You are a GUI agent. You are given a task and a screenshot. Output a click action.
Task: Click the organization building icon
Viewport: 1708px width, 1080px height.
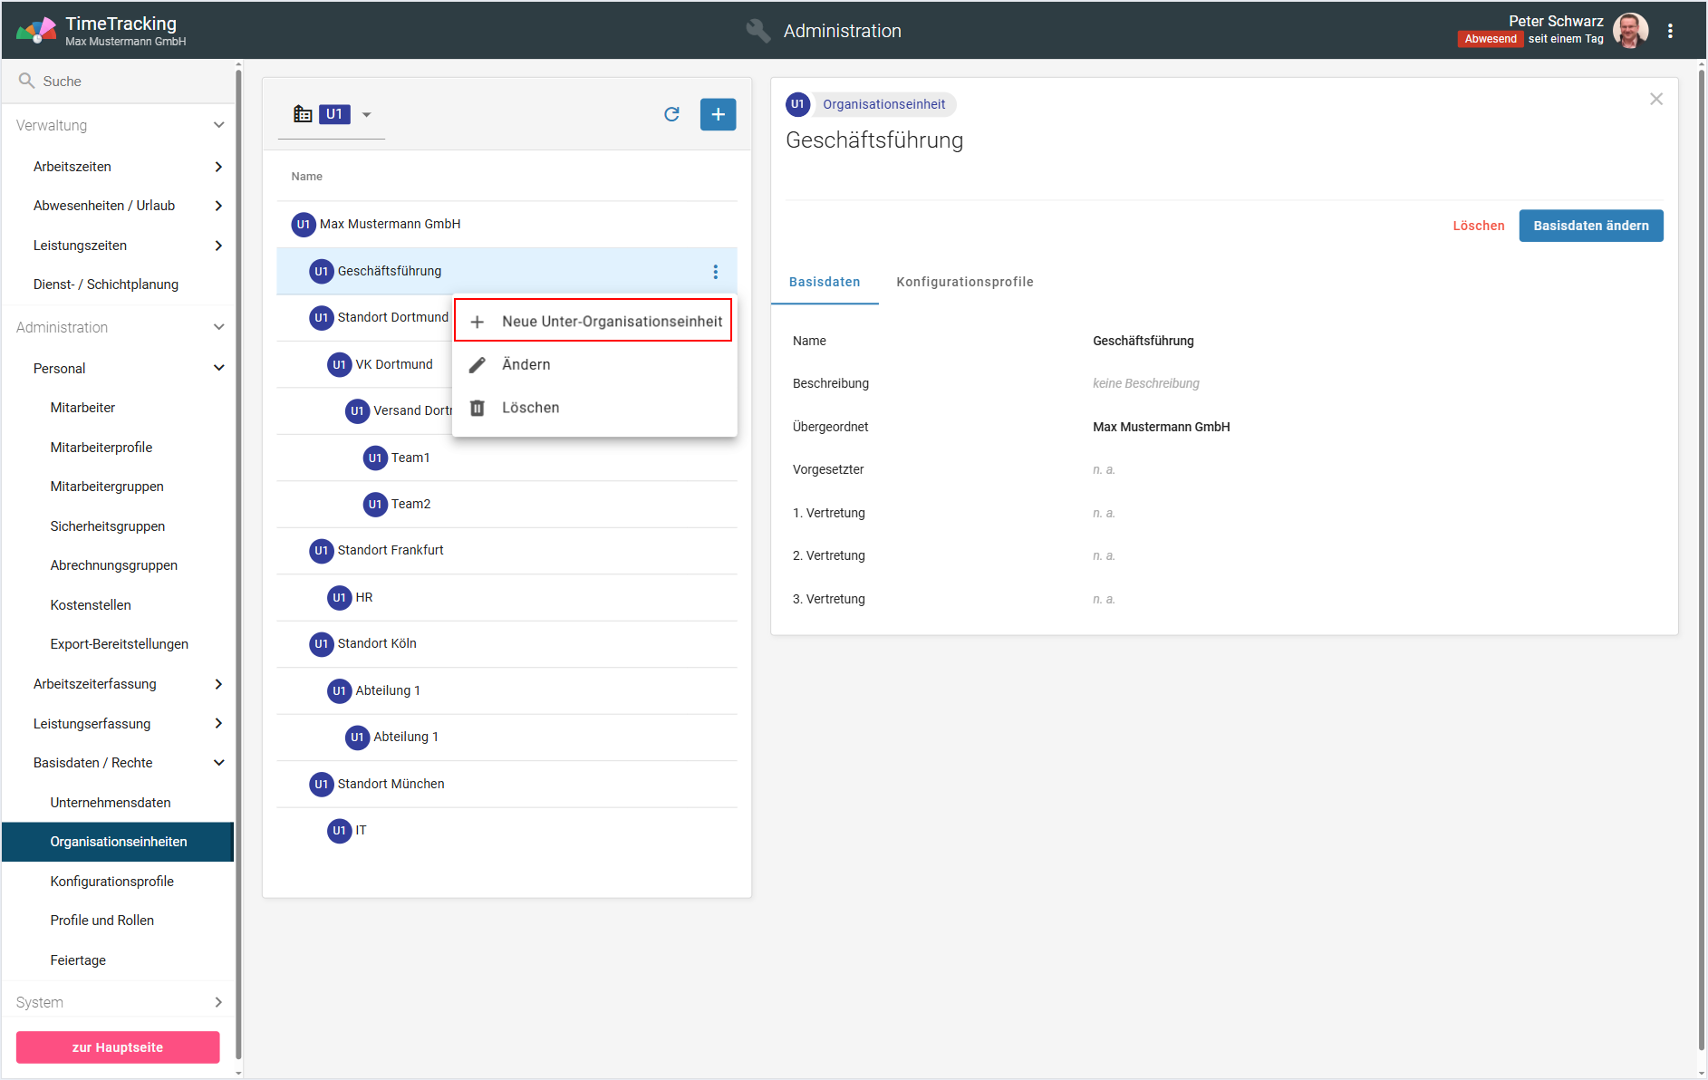click(x=302, y=114)
